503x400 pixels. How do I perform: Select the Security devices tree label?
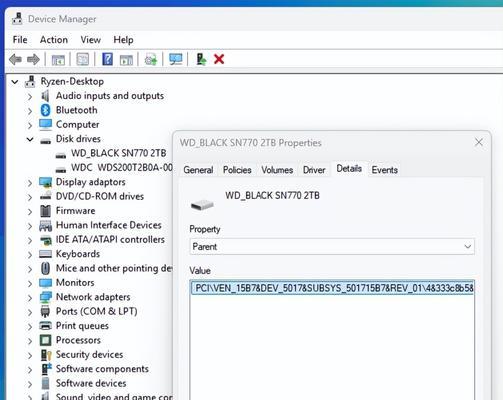point(89,355)
